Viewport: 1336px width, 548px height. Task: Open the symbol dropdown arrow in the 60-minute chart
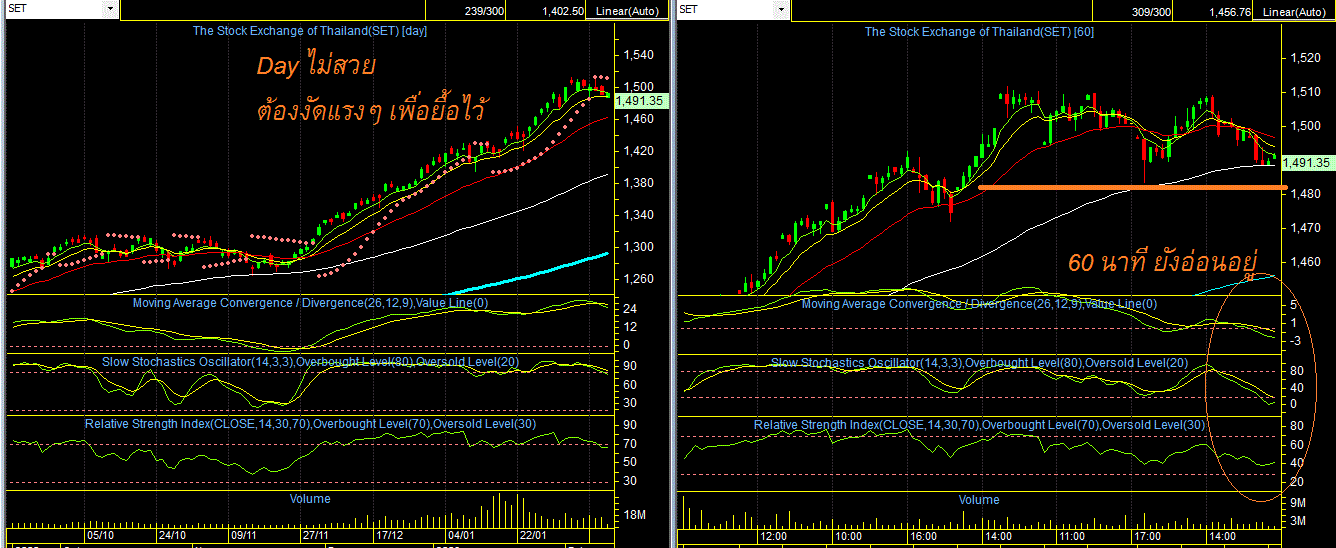pyautogui.click(x=780, y=9)
